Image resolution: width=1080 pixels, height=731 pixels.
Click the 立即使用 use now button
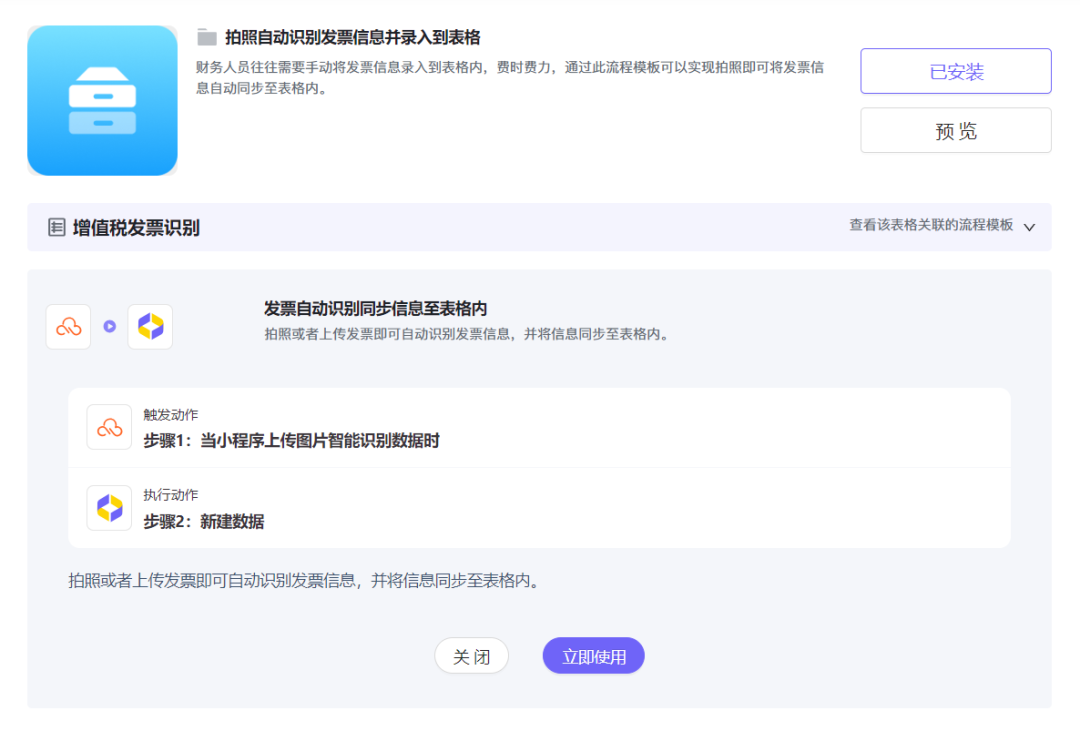pos(594,656)
